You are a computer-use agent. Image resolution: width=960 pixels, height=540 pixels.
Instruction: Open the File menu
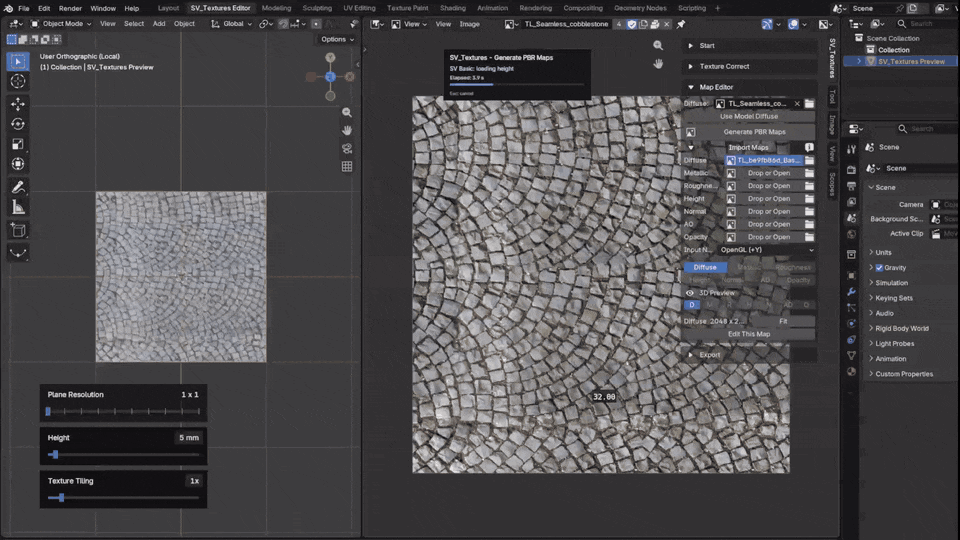[23, 9]
